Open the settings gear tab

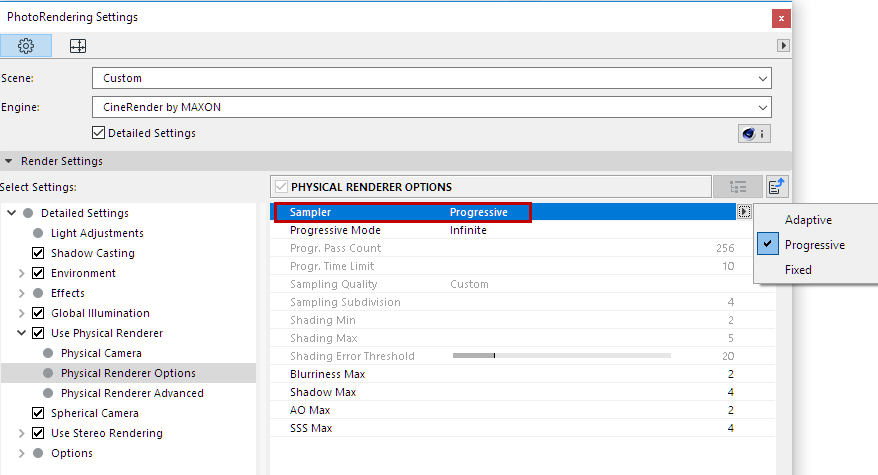click(26, 45)
